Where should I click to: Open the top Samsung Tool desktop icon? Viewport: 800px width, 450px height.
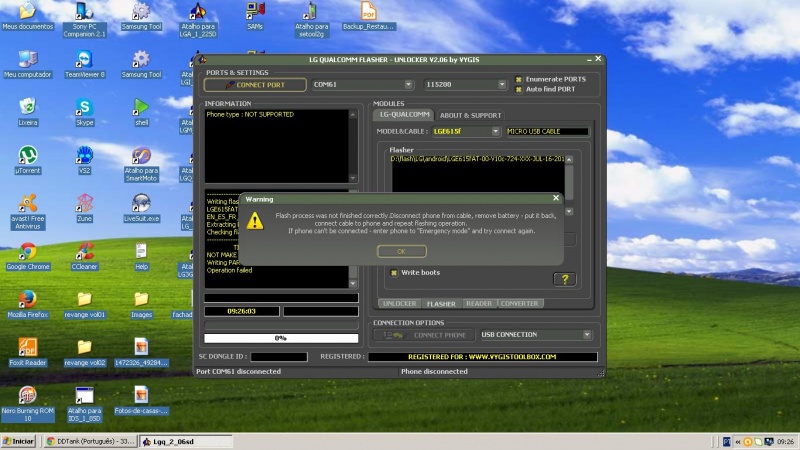point(141,16)
